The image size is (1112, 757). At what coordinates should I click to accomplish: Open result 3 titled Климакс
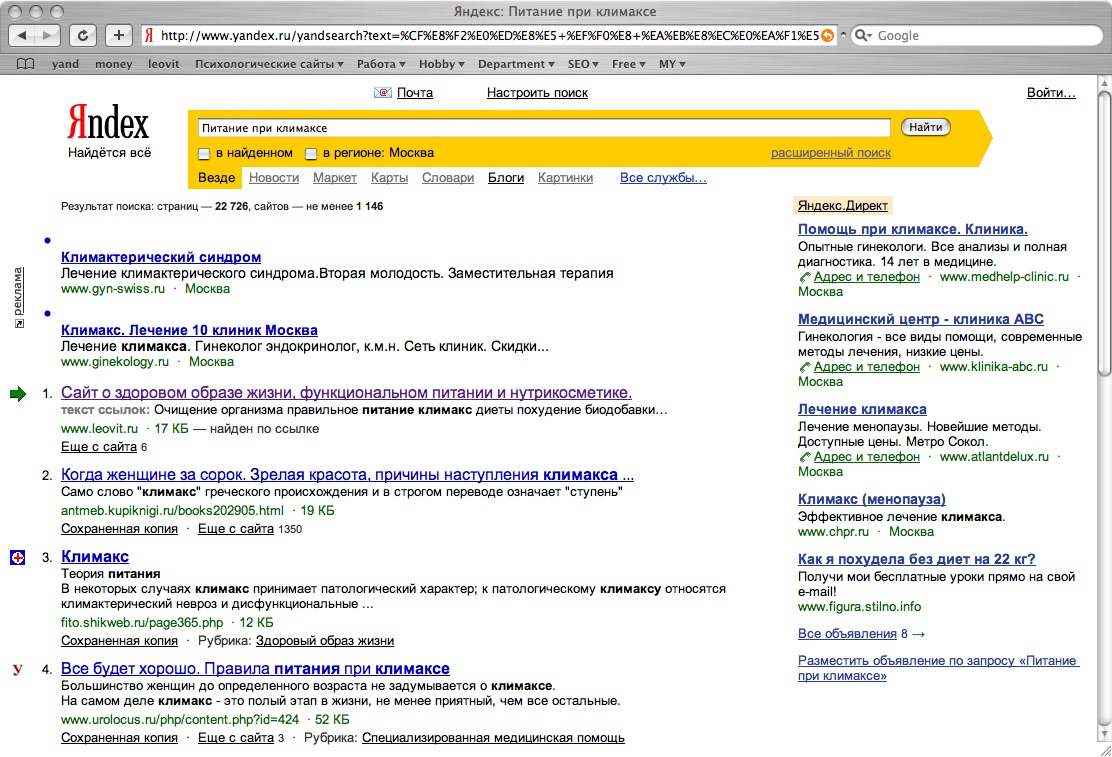click(95, 557)
